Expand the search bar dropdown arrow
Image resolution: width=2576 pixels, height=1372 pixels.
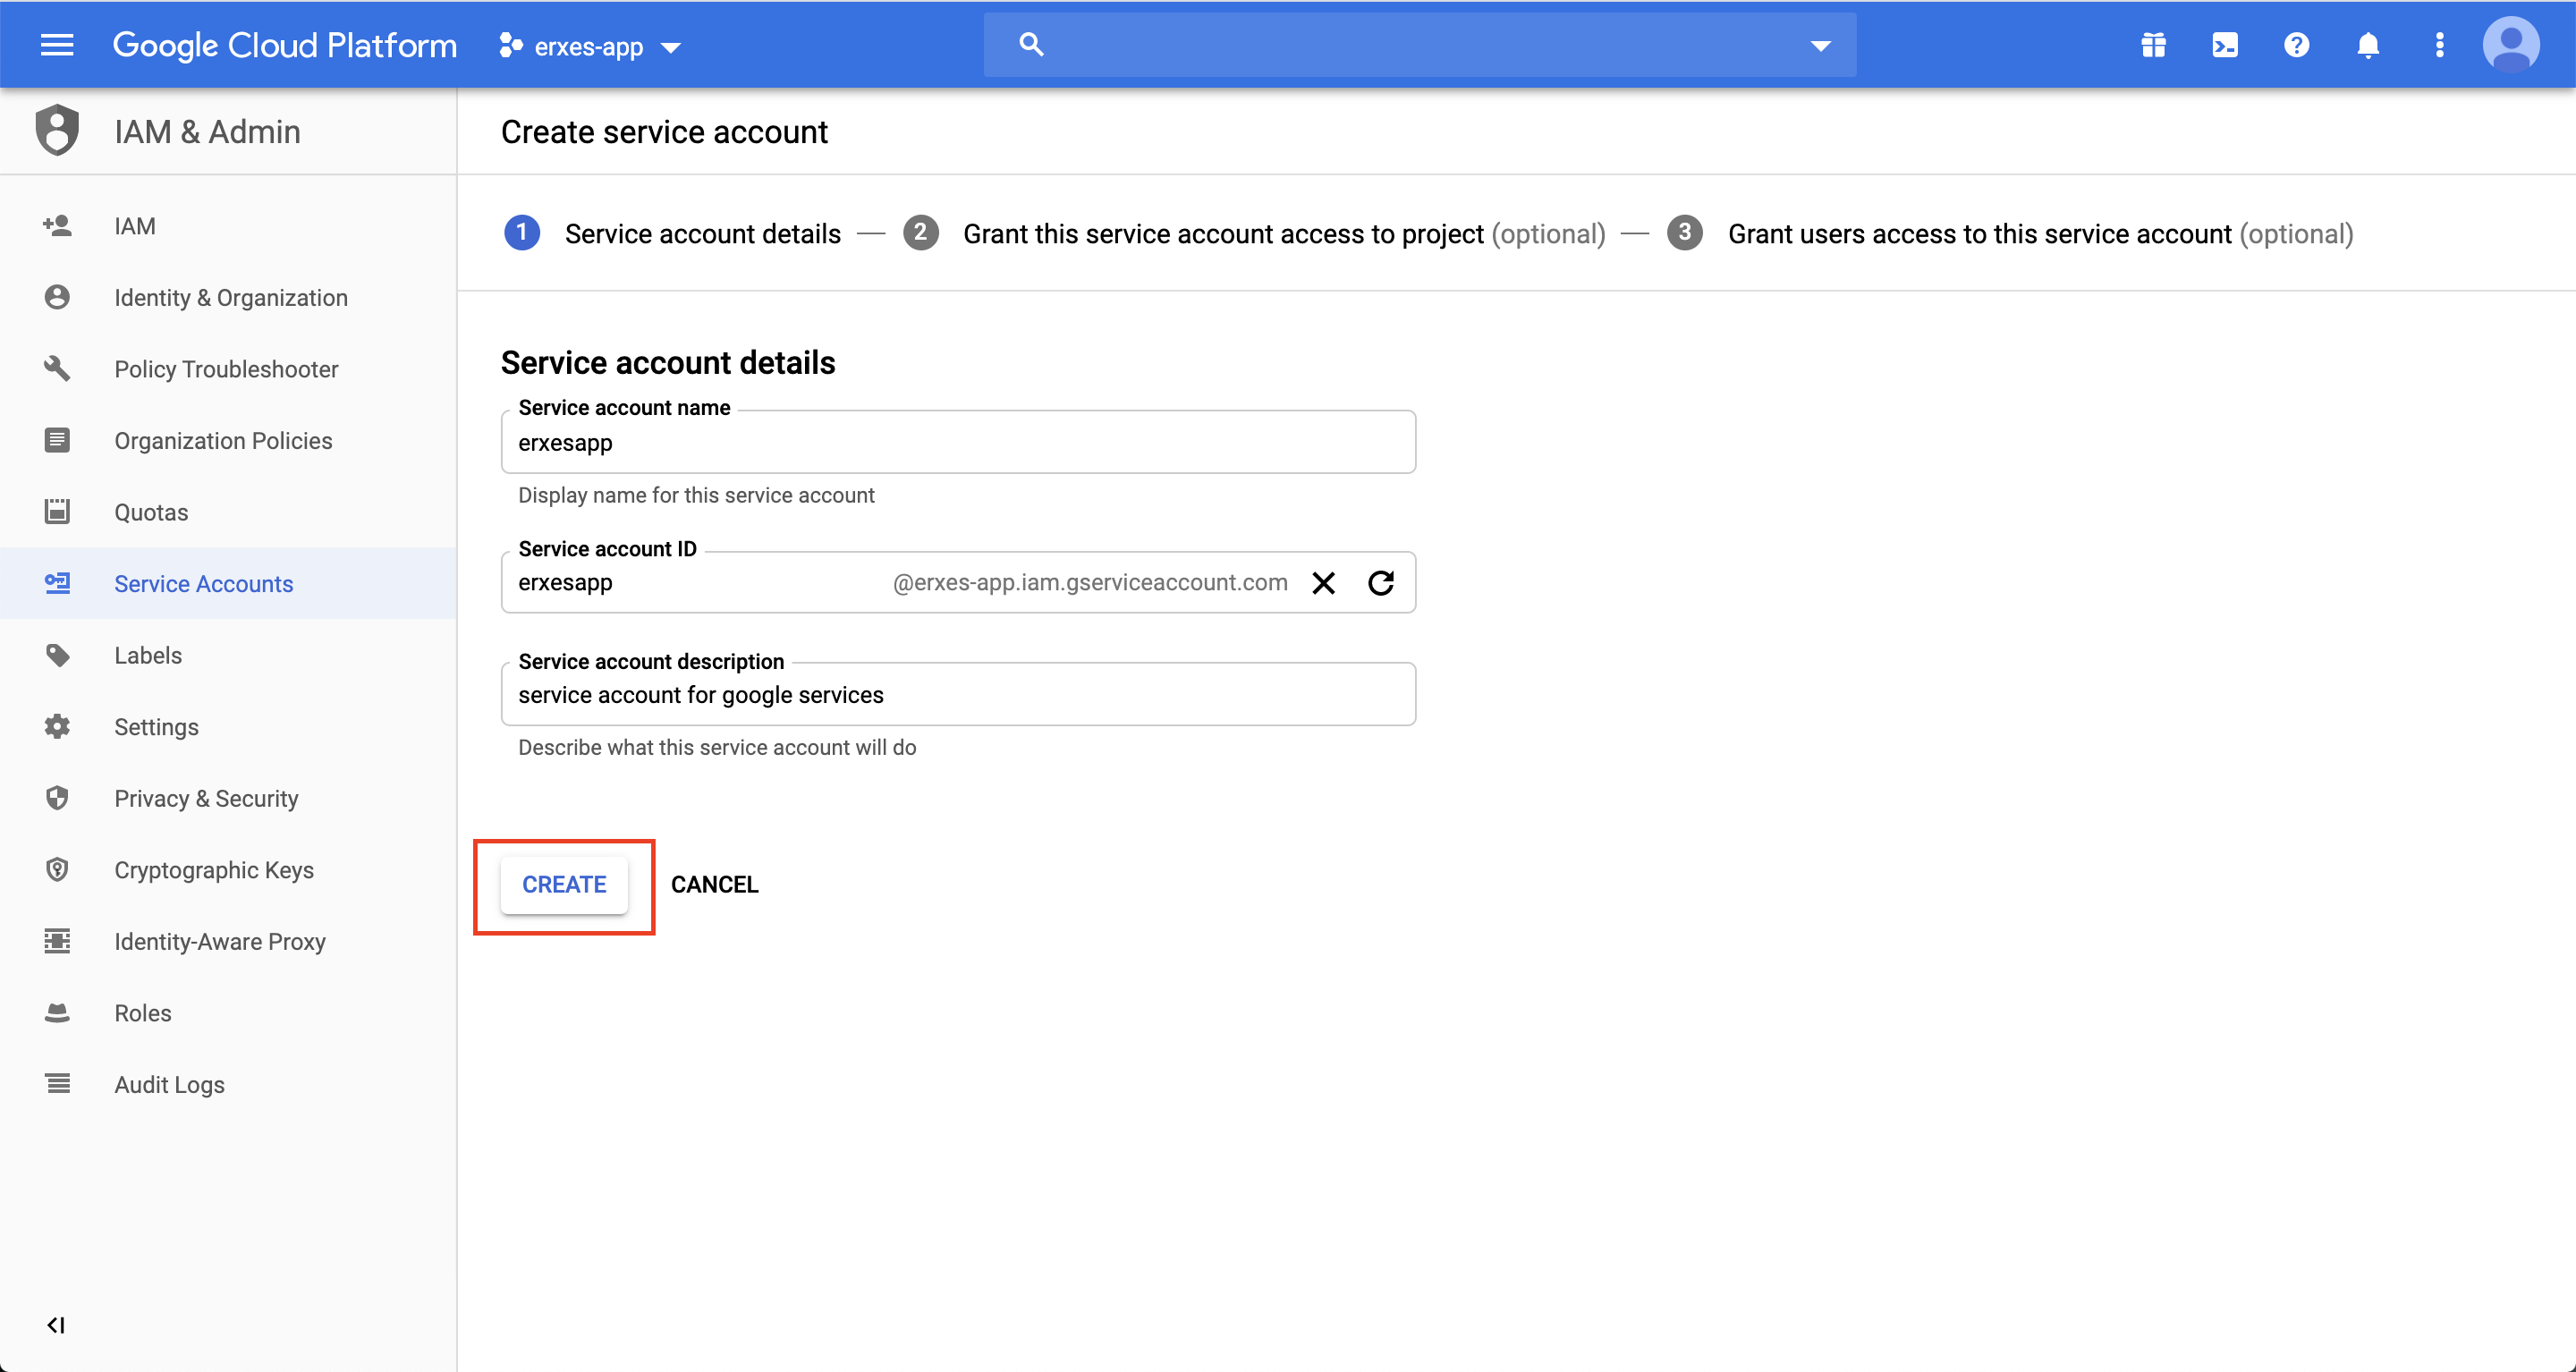pos(1820,45)
